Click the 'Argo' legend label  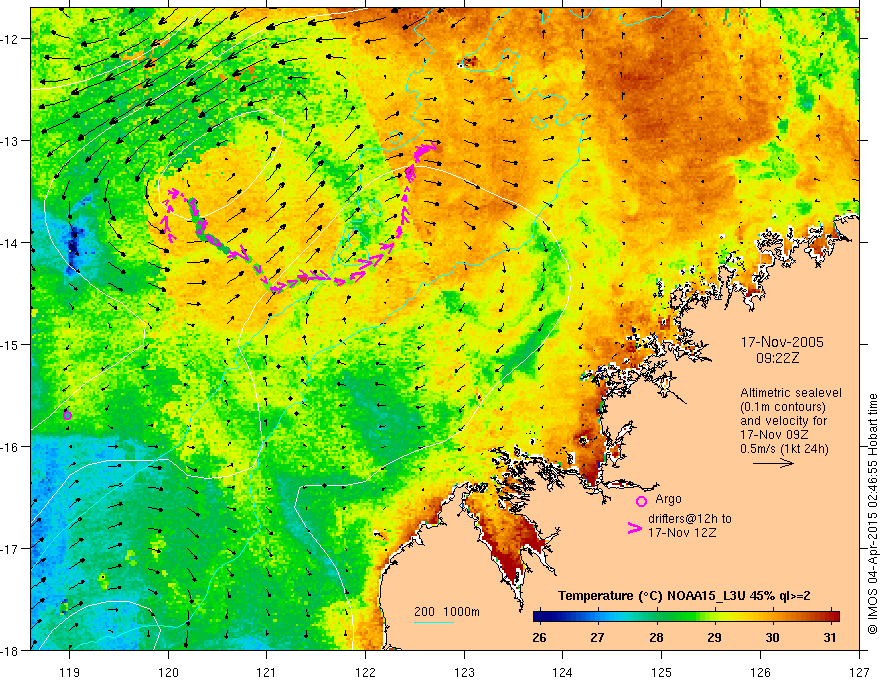pyautogui.click(x=668, y=499)
